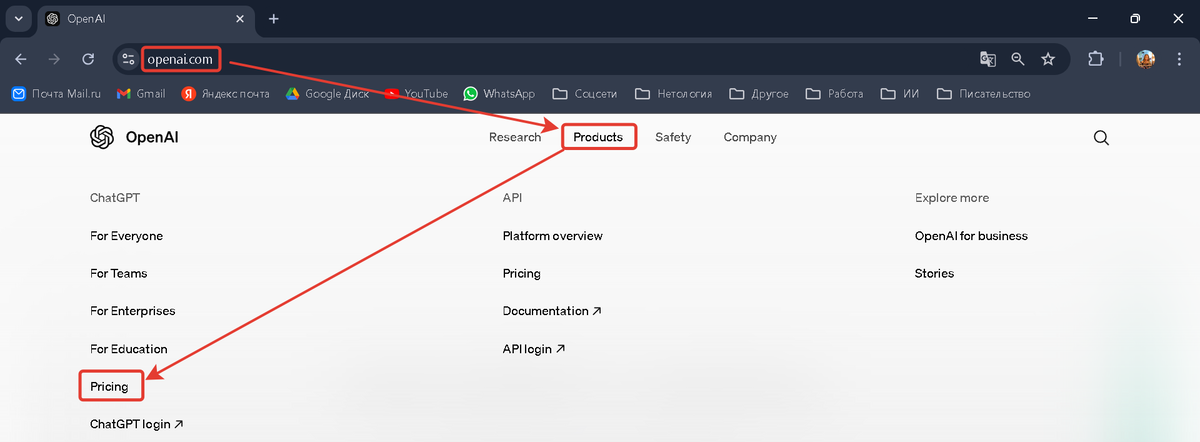The image size is (1200, 442).
Task: Click the Explore more heading
Action: pyautogui.click(x=952, y=198)
